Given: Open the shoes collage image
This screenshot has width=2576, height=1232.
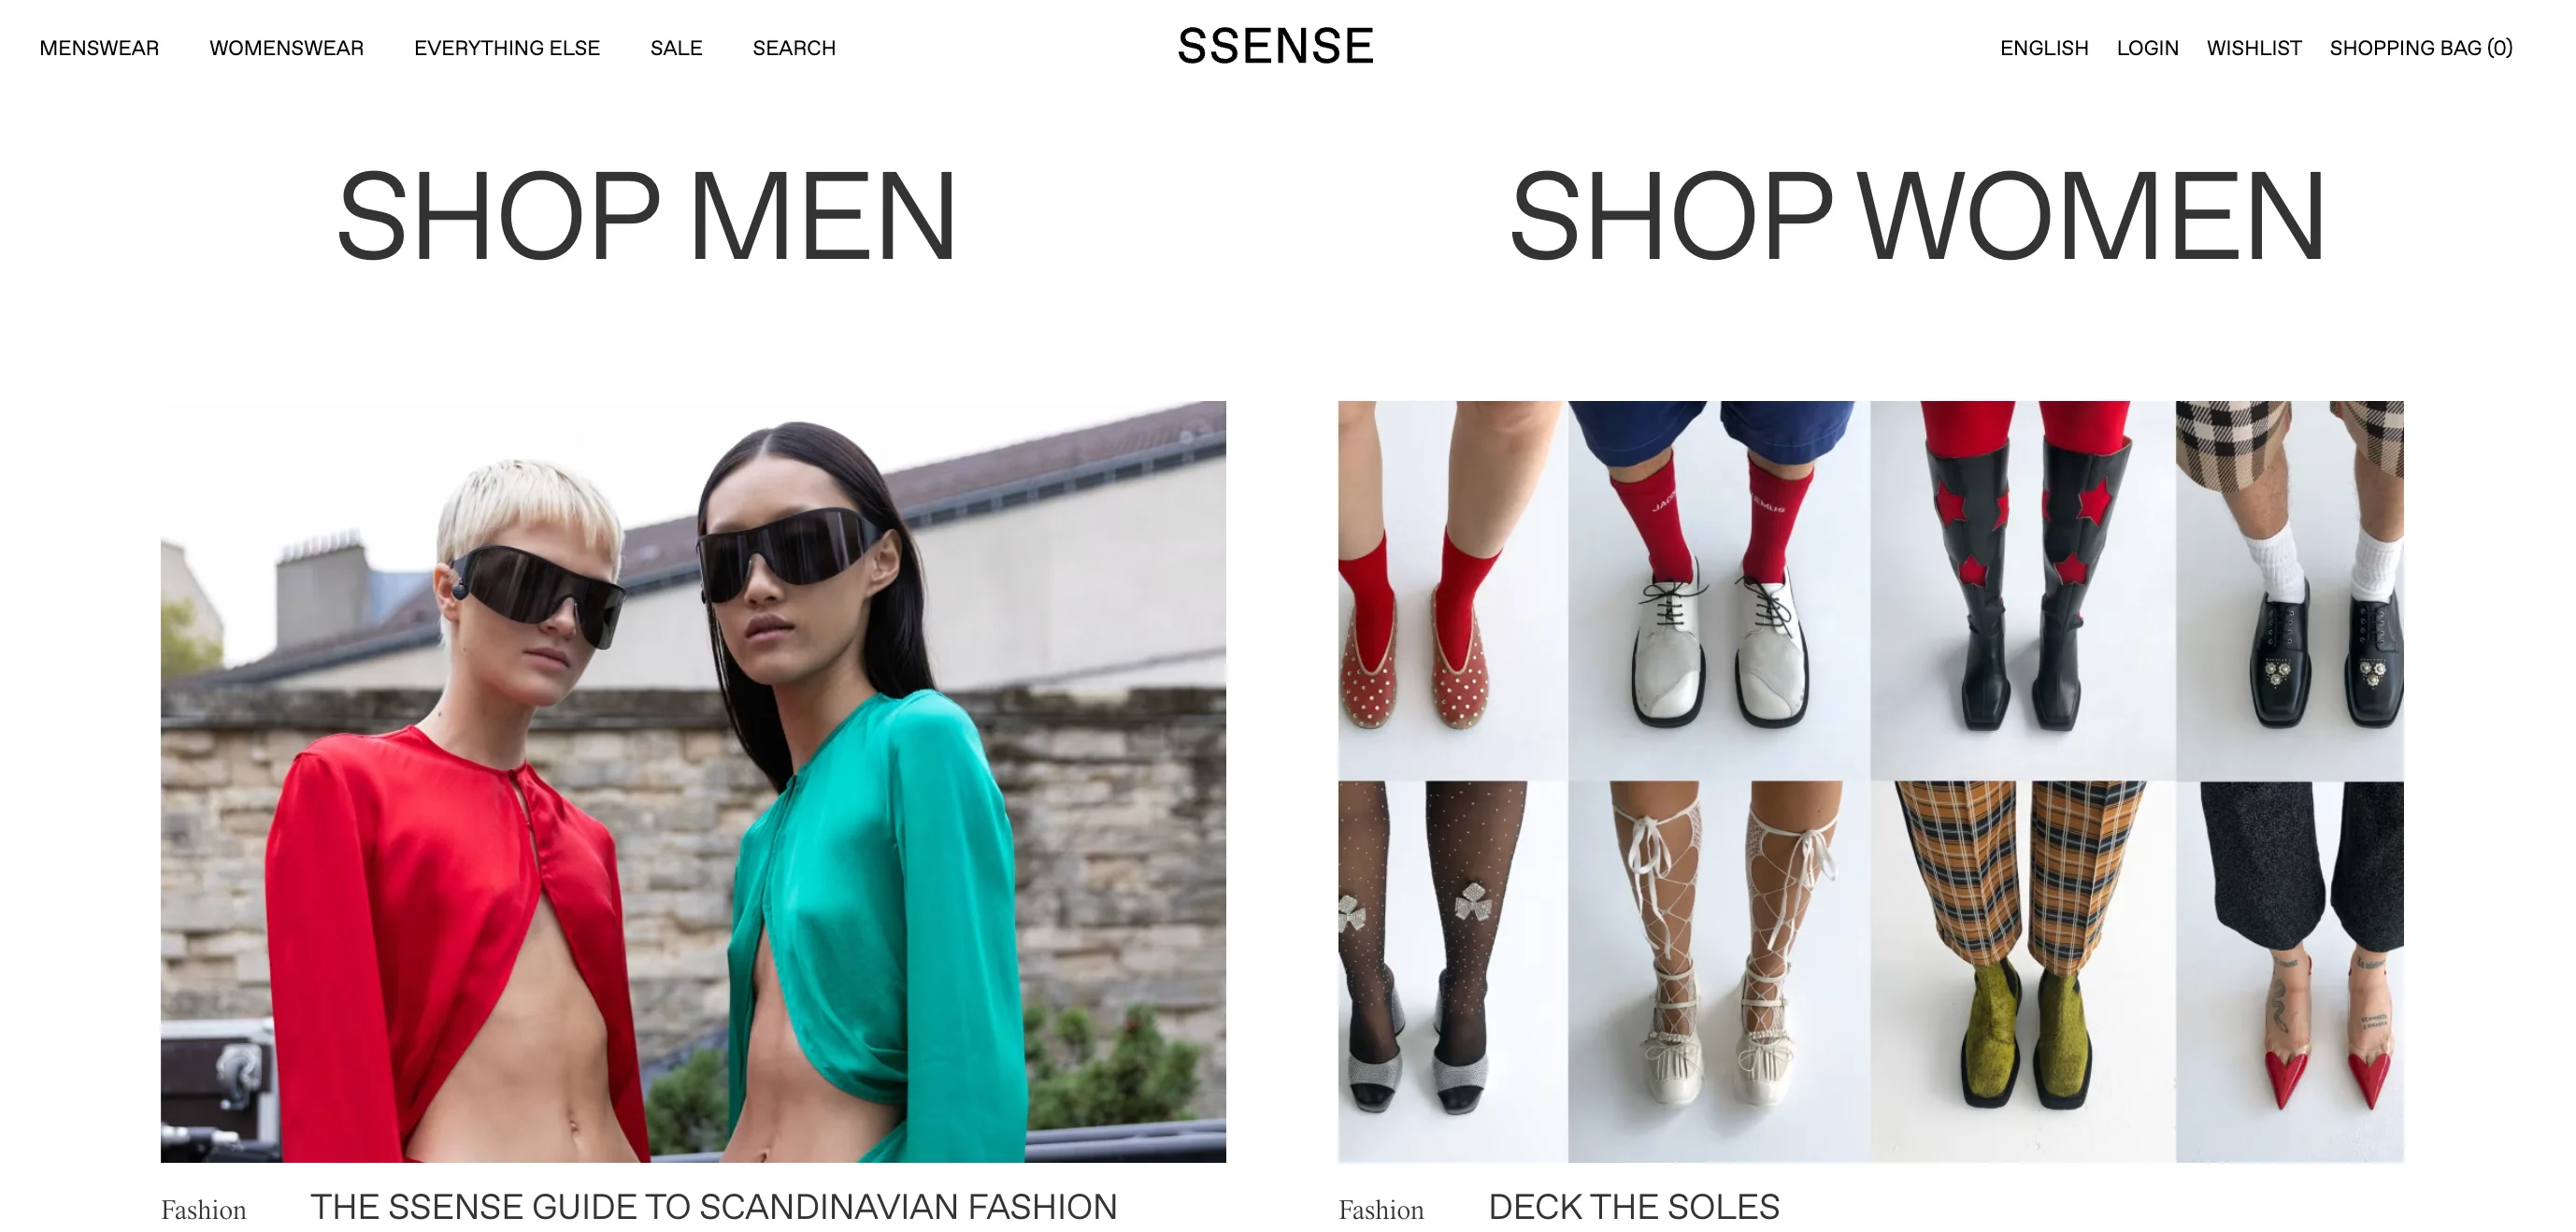Looking at the screenshot, I should [x=1871, y=781].
